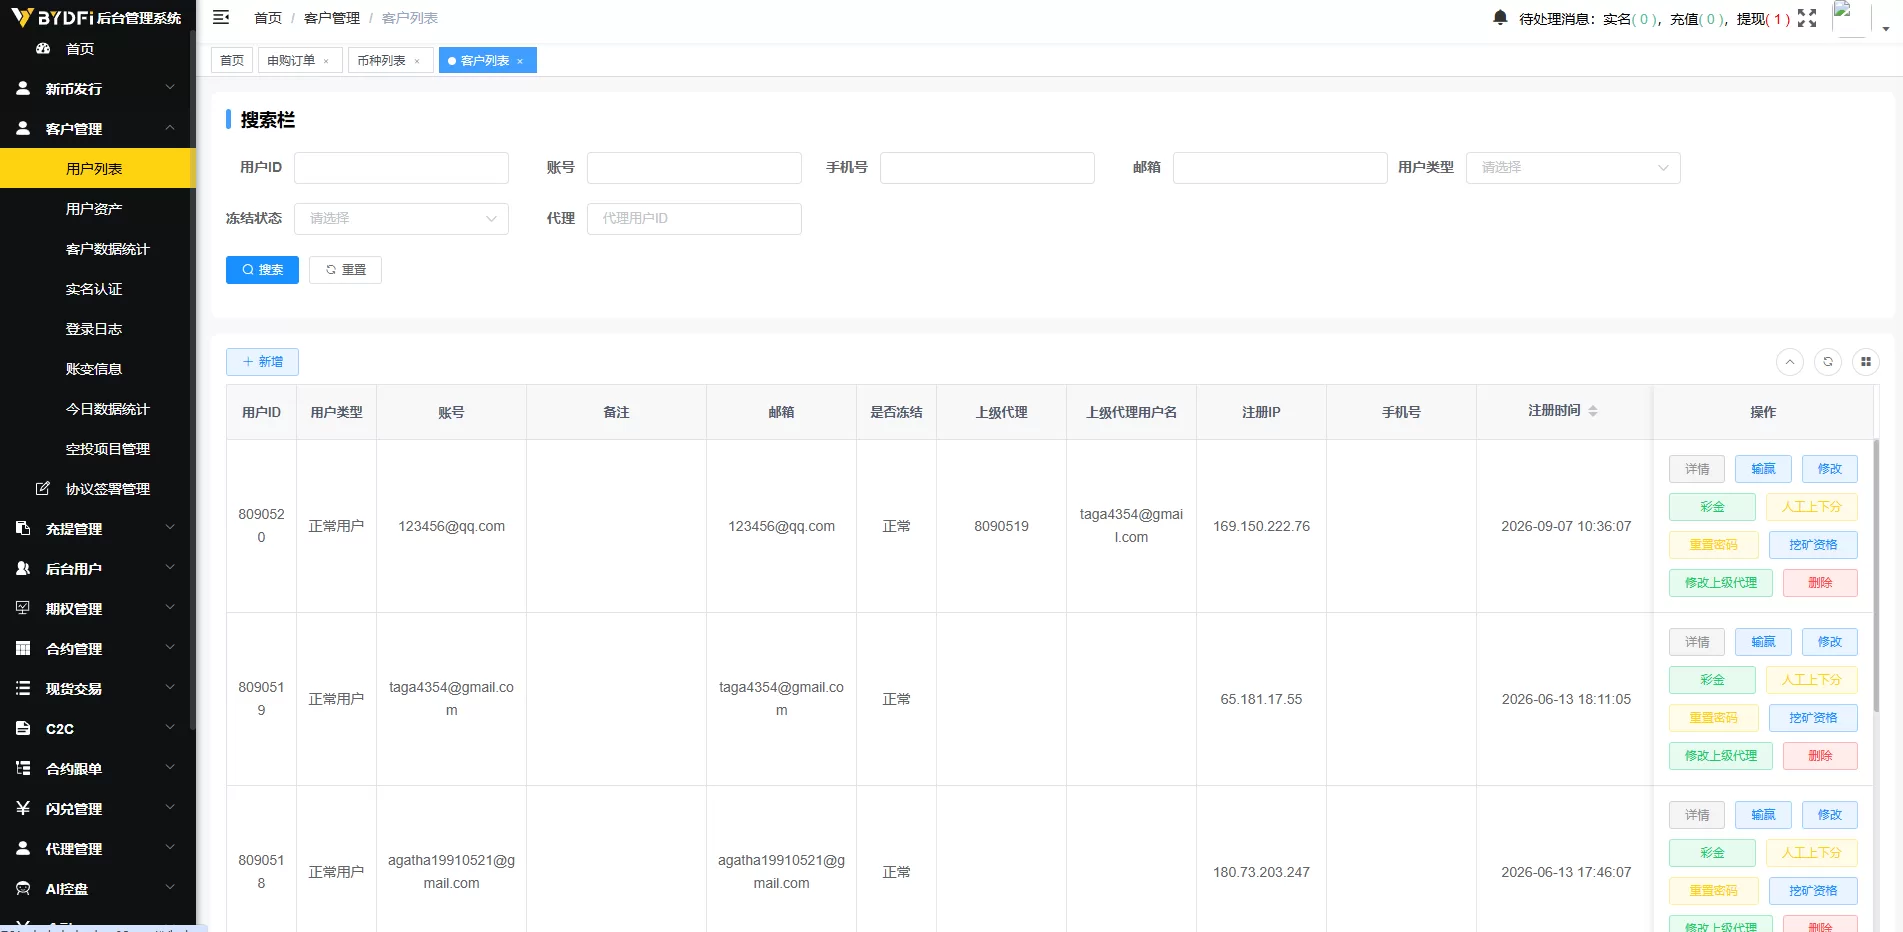
Task: Click the 用户ID input field
Action: (x=401, y=168)
